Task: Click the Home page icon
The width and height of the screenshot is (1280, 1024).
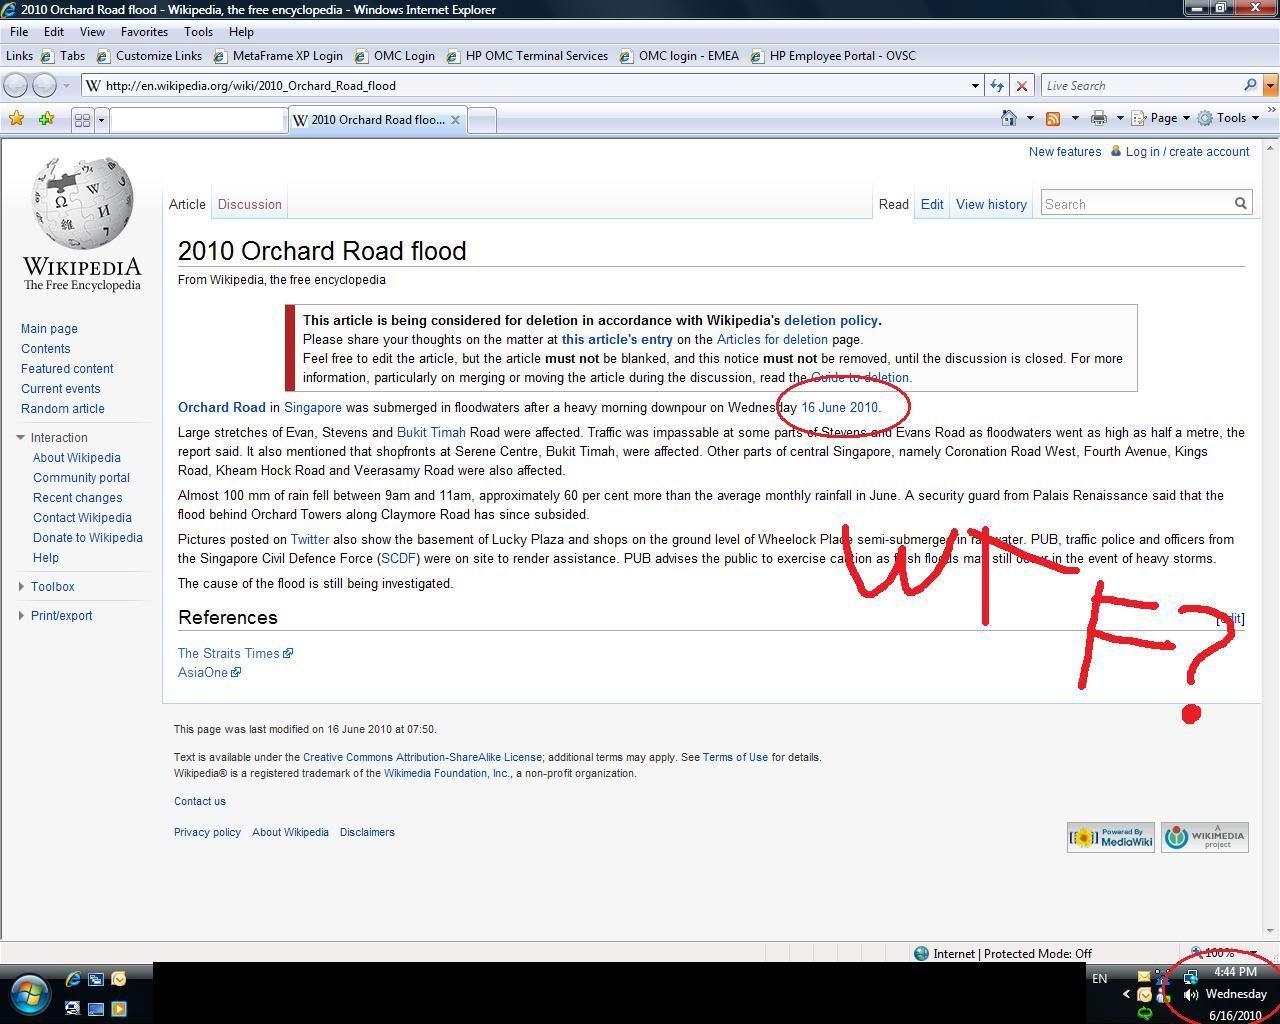Action: pyautogui.click(x=1009, y=118)
